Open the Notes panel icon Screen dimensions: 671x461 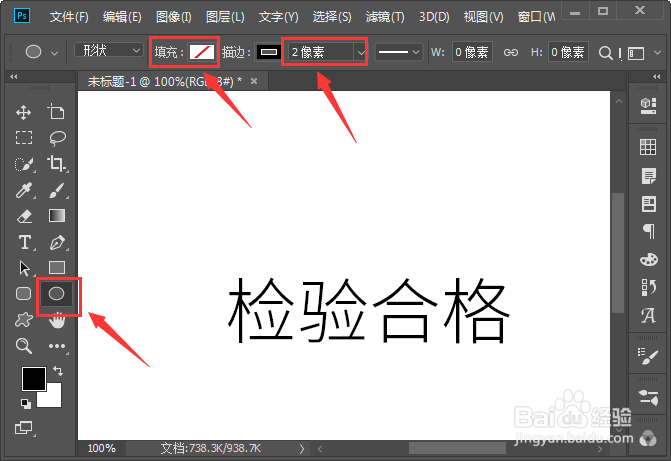click(x=649, y=176)
